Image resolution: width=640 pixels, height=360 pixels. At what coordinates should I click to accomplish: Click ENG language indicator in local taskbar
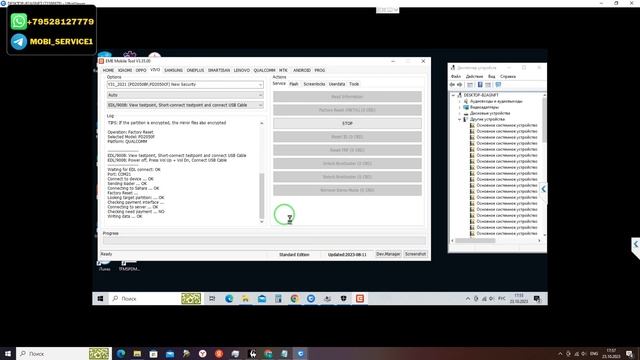(594, 353)
